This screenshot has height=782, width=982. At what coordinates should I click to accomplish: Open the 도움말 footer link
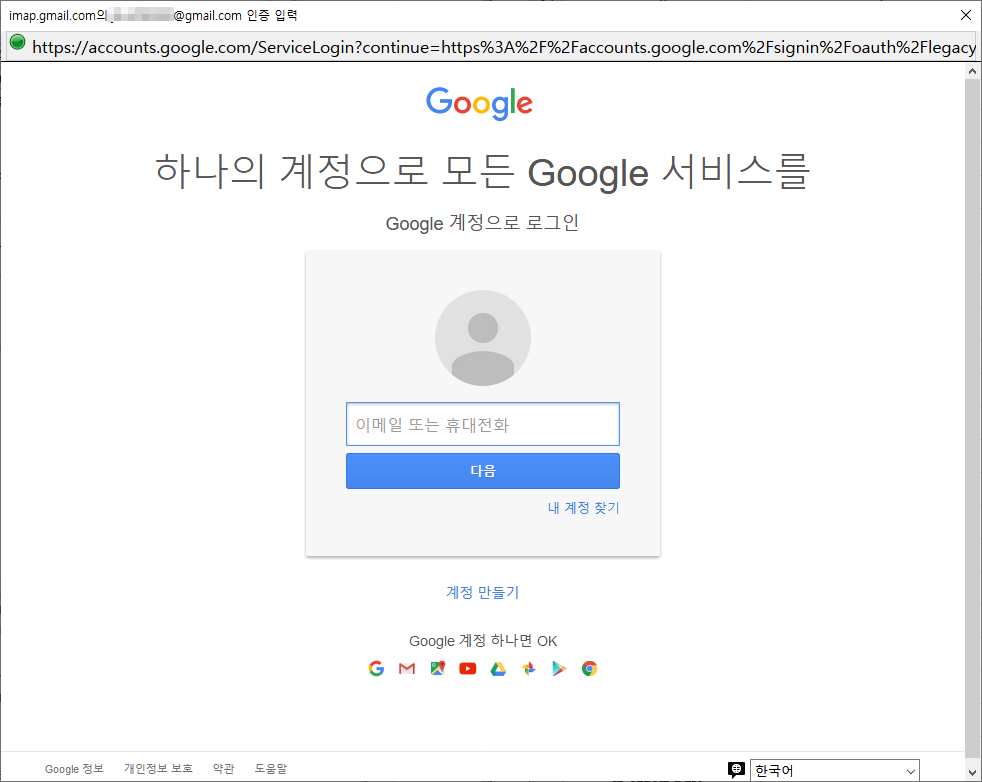click(x=271, y=769)
